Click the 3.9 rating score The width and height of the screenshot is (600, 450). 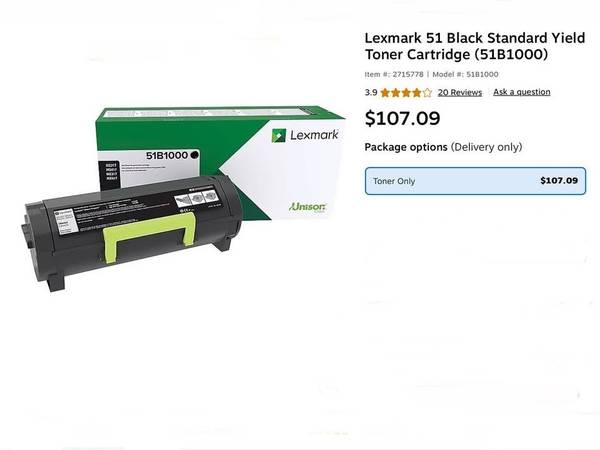[371, 92]
